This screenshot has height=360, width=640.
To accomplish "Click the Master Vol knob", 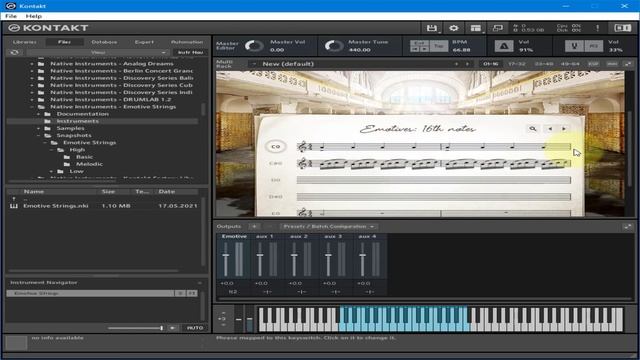I will (254, 46).
